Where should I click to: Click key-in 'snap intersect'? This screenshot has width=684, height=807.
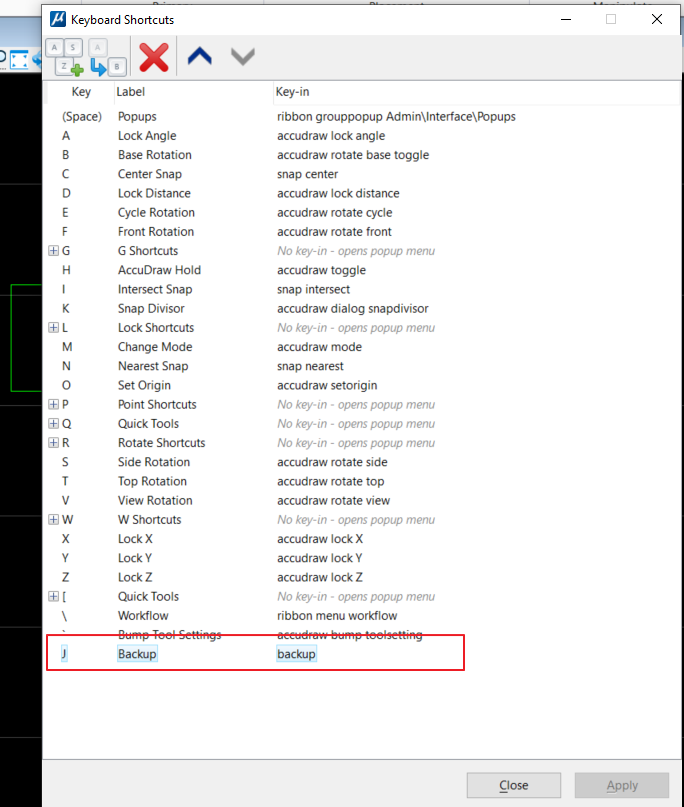point(313,289)
